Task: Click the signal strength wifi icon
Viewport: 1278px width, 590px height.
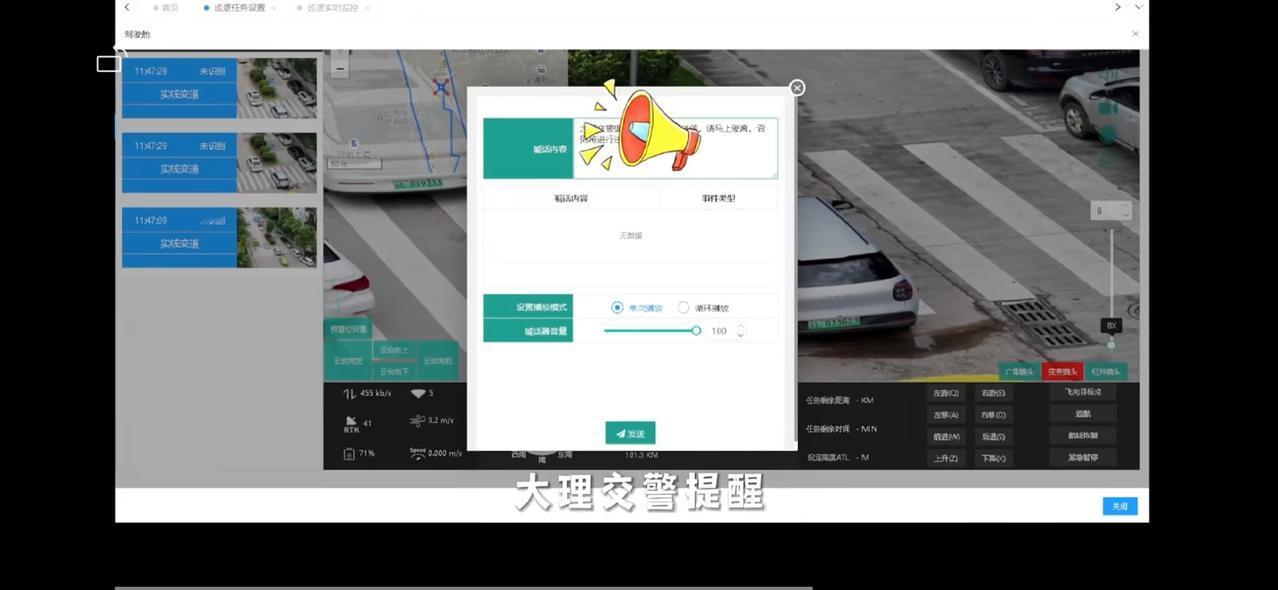Action: [x=418, y=394]
